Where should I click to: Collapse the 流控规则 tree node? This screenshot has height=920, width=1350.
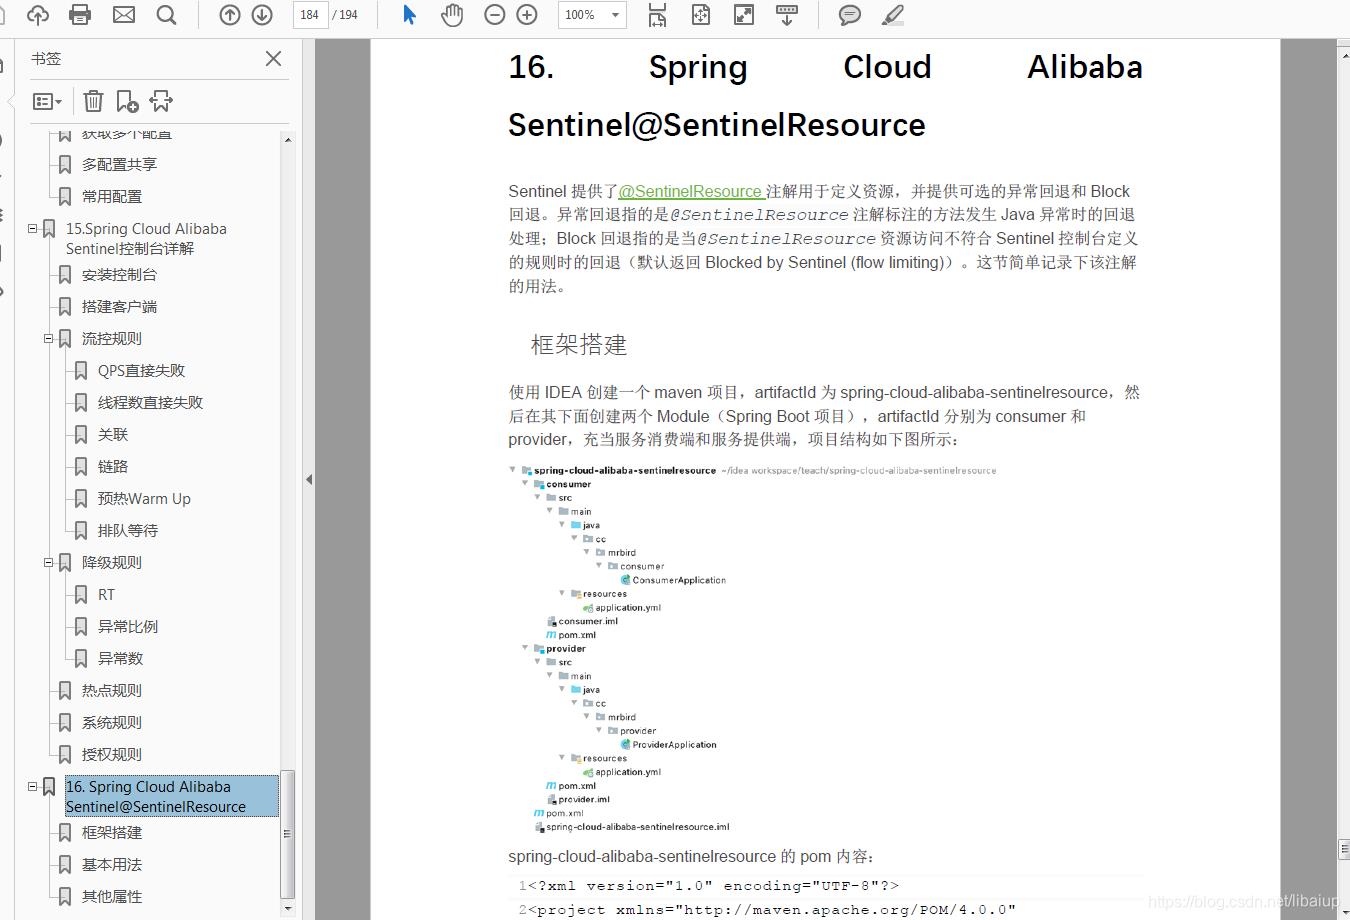pyautogui.click(x=48, y=339)
